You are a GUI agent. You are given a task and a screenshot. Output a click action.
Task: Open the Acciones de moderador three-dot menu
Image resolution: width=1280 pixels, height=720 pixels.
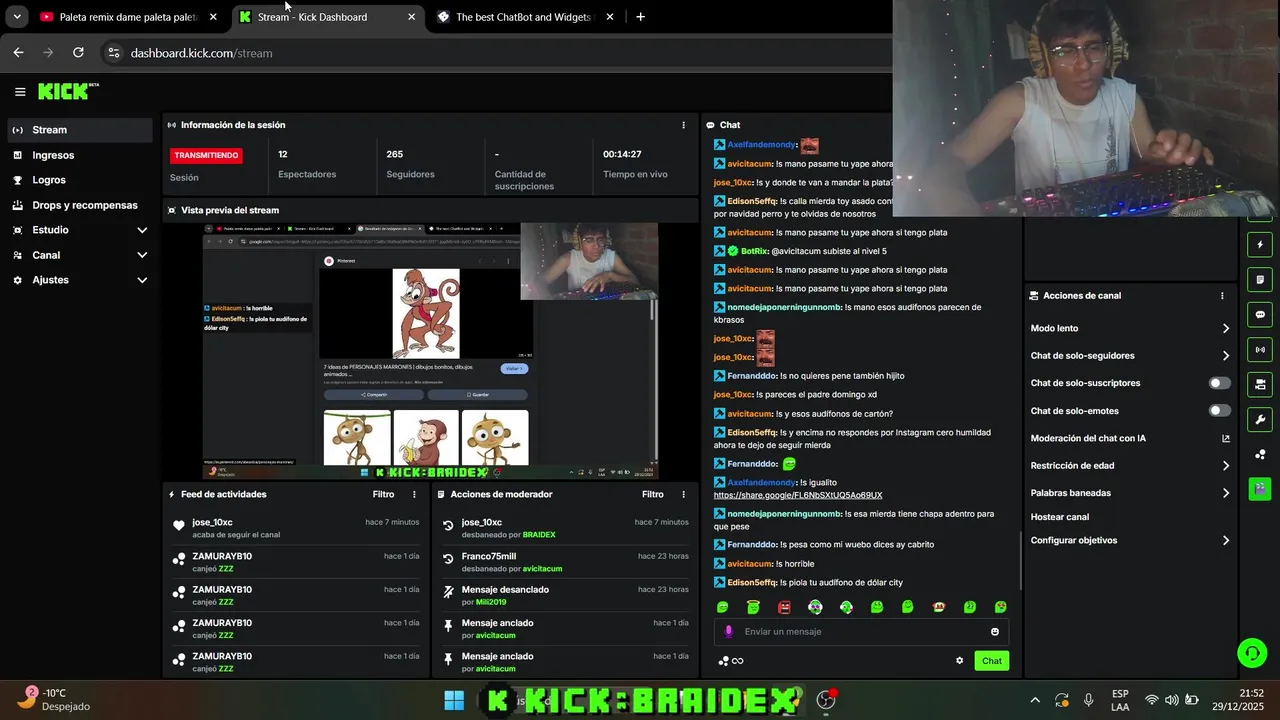pos(684,494)
